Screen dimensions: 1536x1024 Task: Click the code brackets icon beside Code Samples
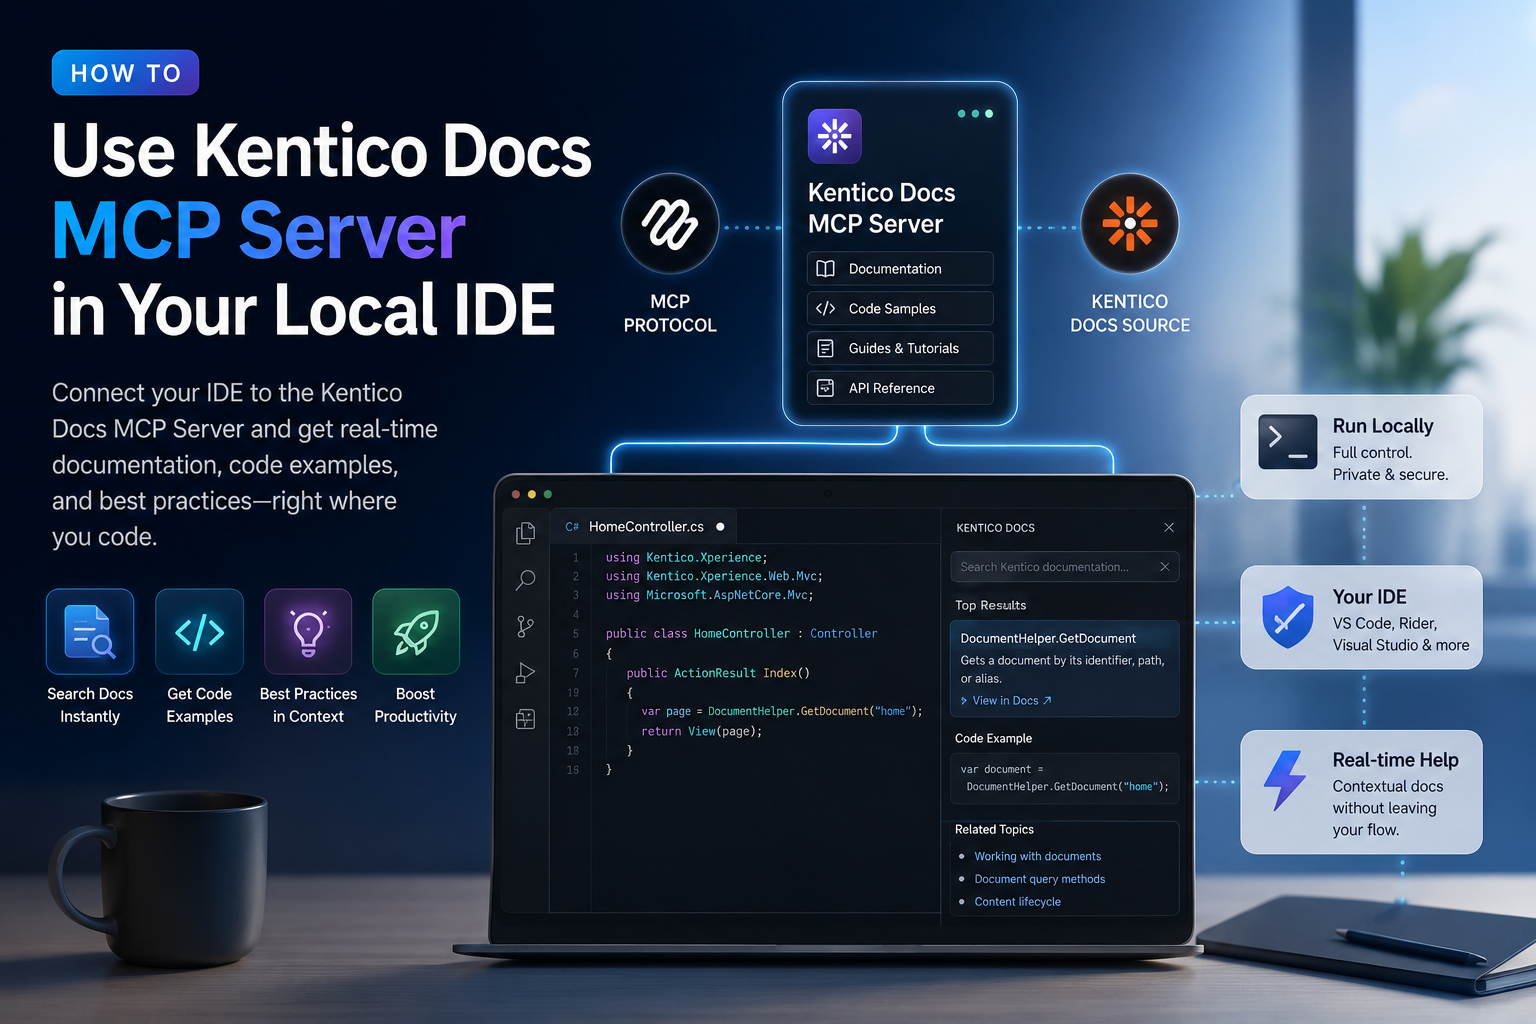click(x=826, y=308)
